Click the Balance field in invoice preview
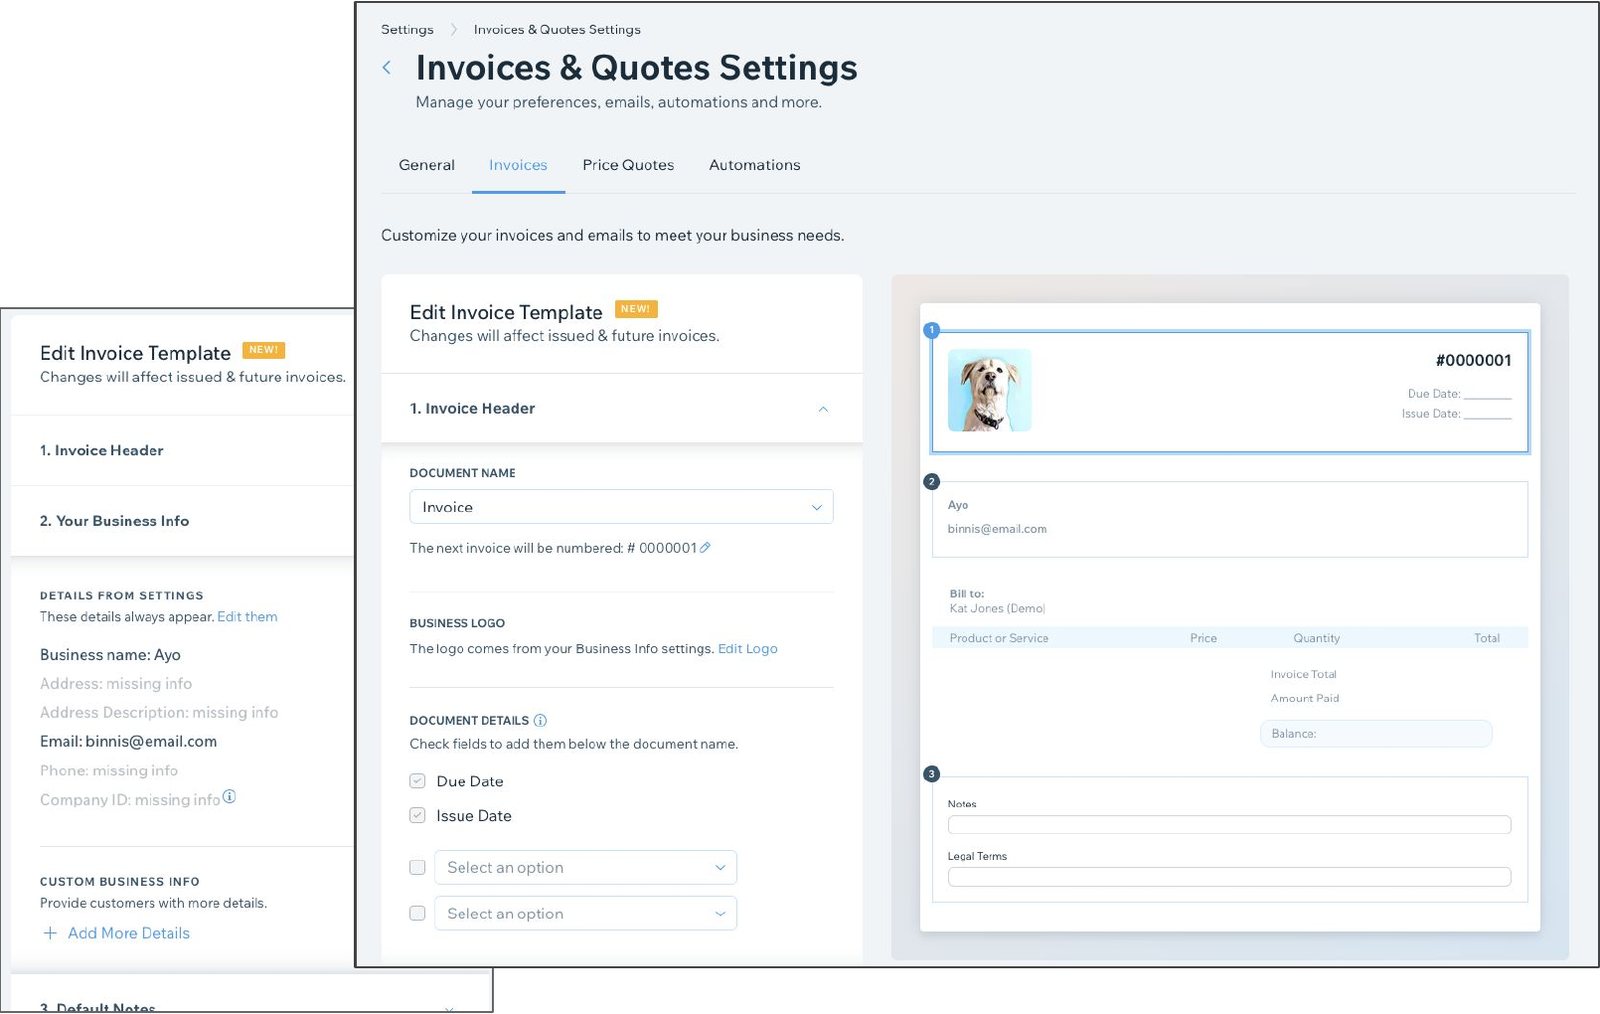 click(x=1376, y=734)
